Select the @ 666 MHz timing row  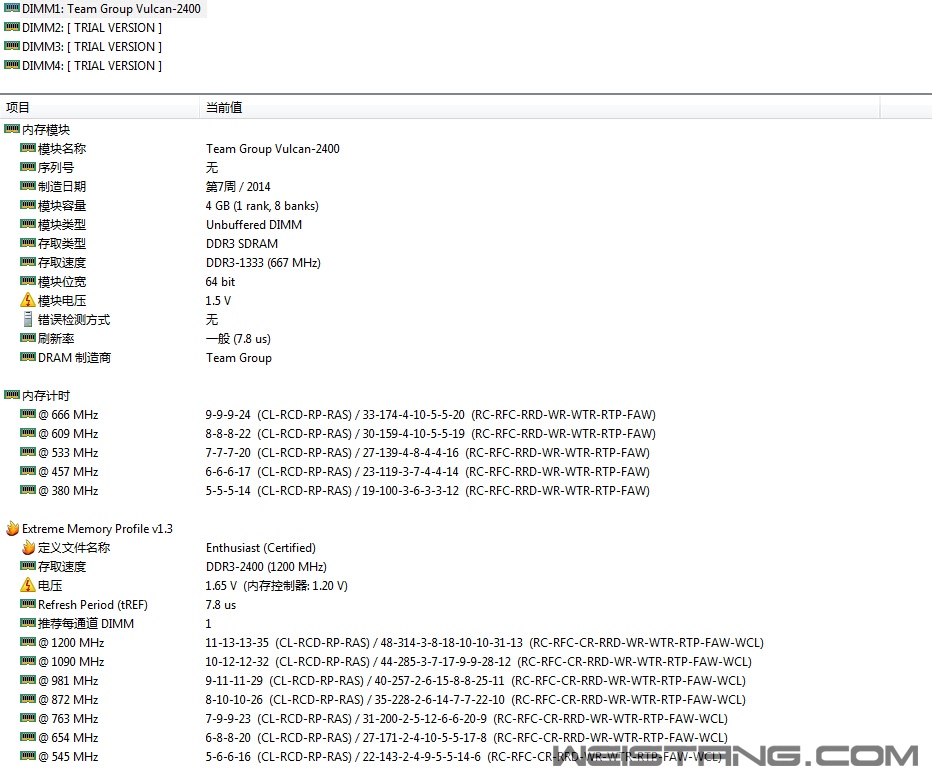(x=68, y=415)
